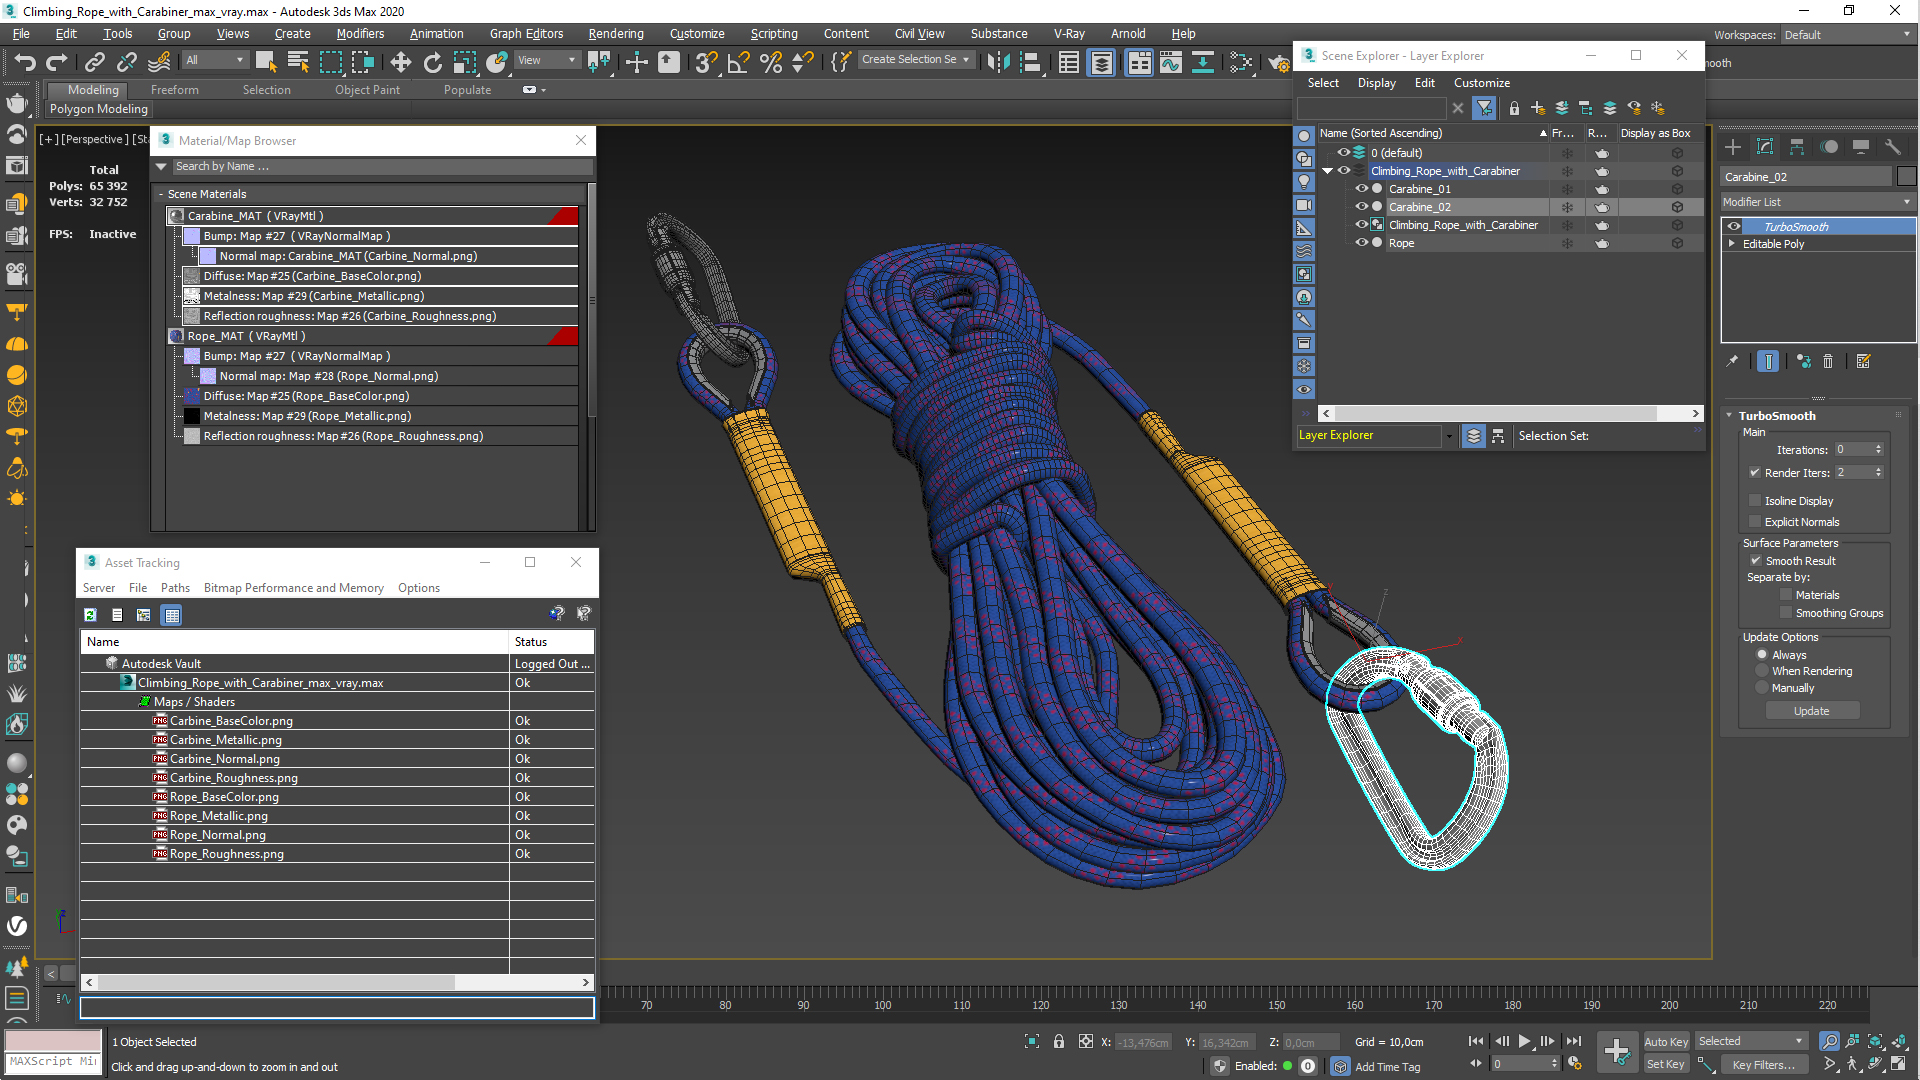Select Rope_MAT (VRayMtl) material row

373,336
